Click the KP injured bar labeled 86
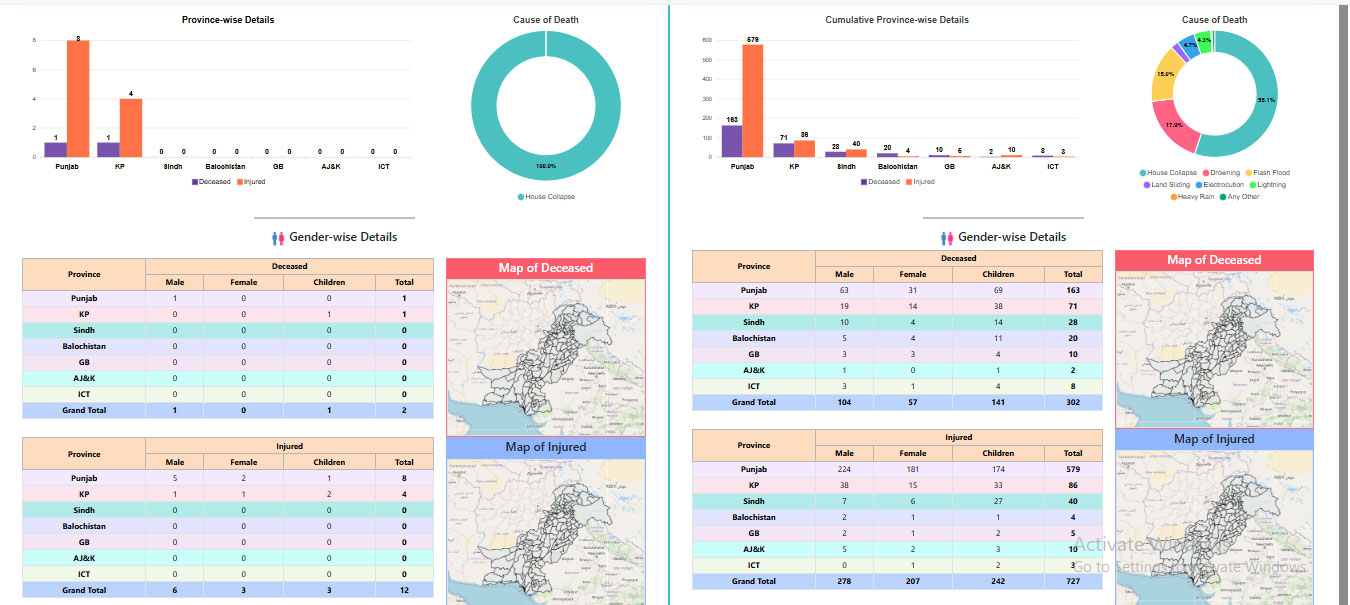The width and height of the screenshot is (1350, 605). [x=804, y=148]
